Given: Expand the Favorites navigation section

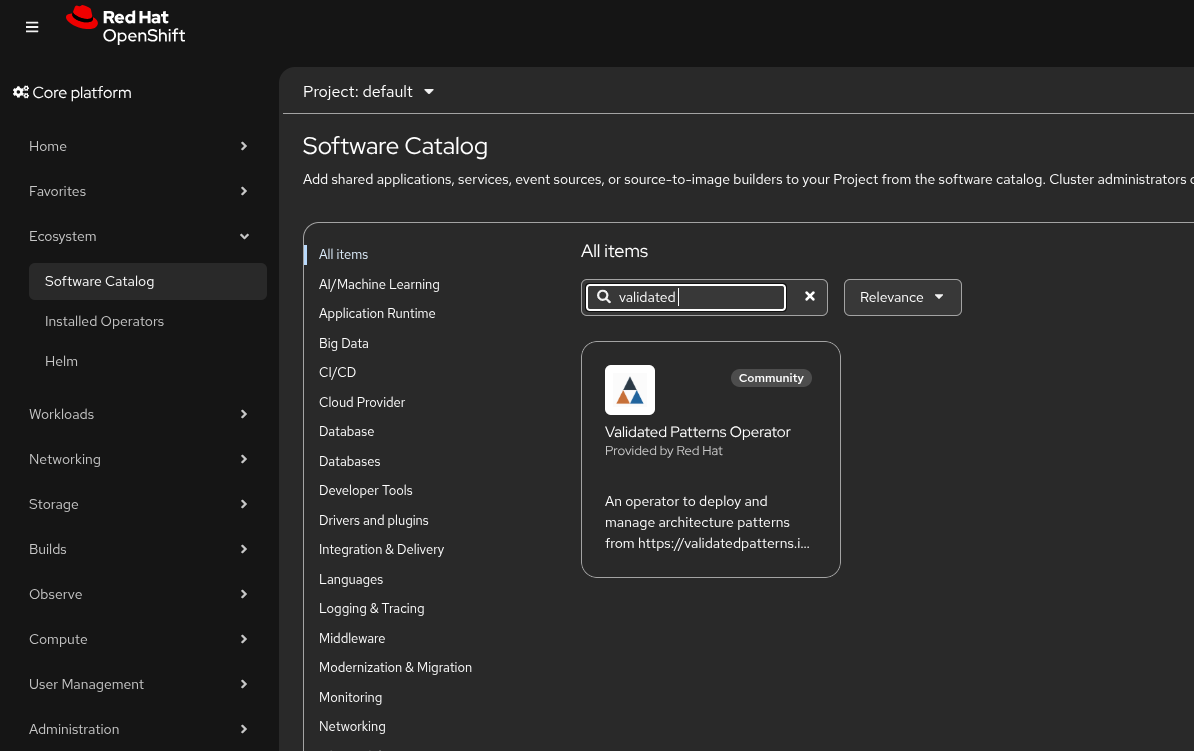Looking at the screenshot, I should click(x=139, y=191).
